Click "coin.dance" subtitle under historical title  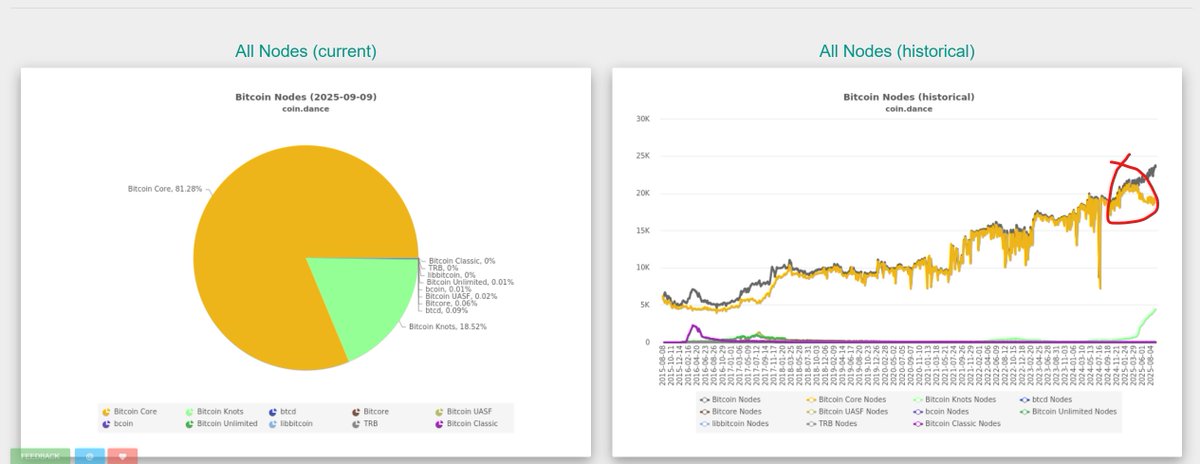(x=909, y=108)
